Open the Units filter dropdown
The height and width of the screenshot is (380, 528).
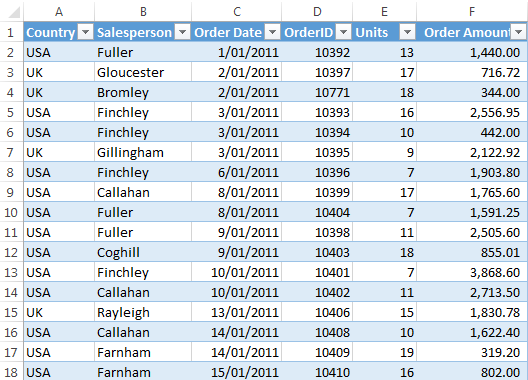click(407, 32)
